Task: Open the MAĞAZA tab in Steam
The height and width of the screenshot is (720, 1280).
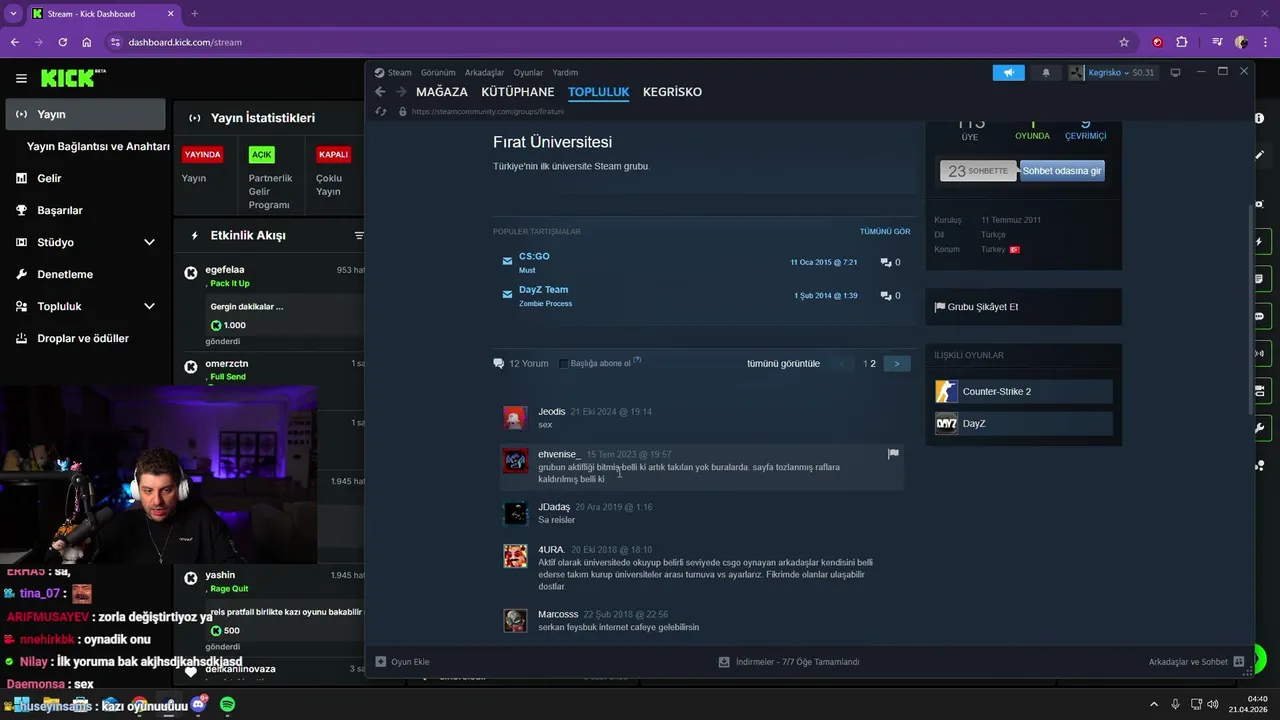Action: coord(442,92)
